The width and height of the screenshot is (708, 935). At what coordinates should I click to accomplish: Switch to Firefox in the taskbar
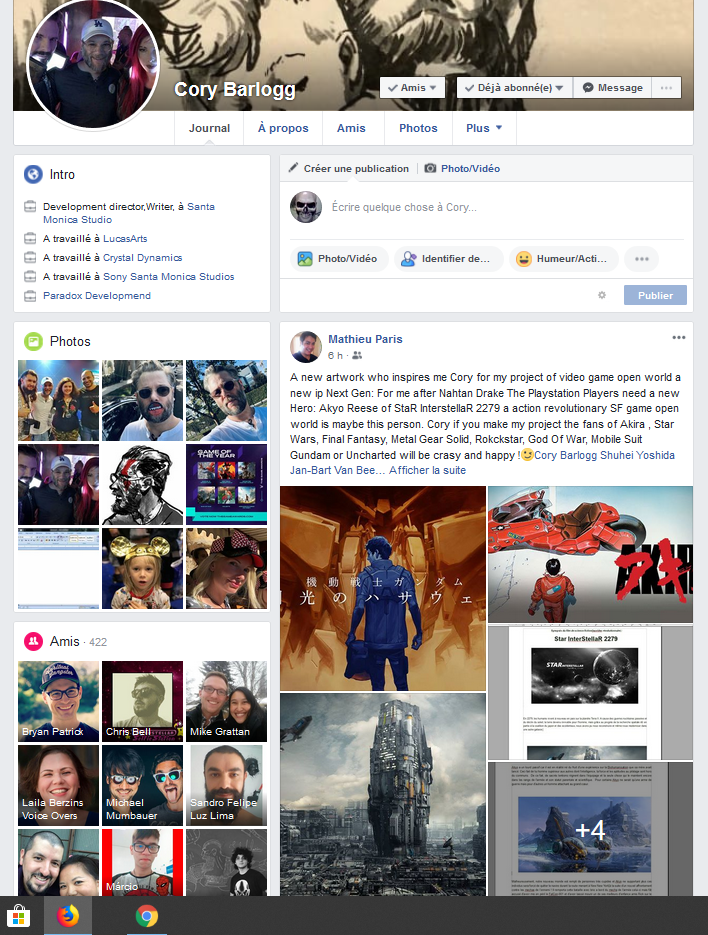(x=68, y=916)
